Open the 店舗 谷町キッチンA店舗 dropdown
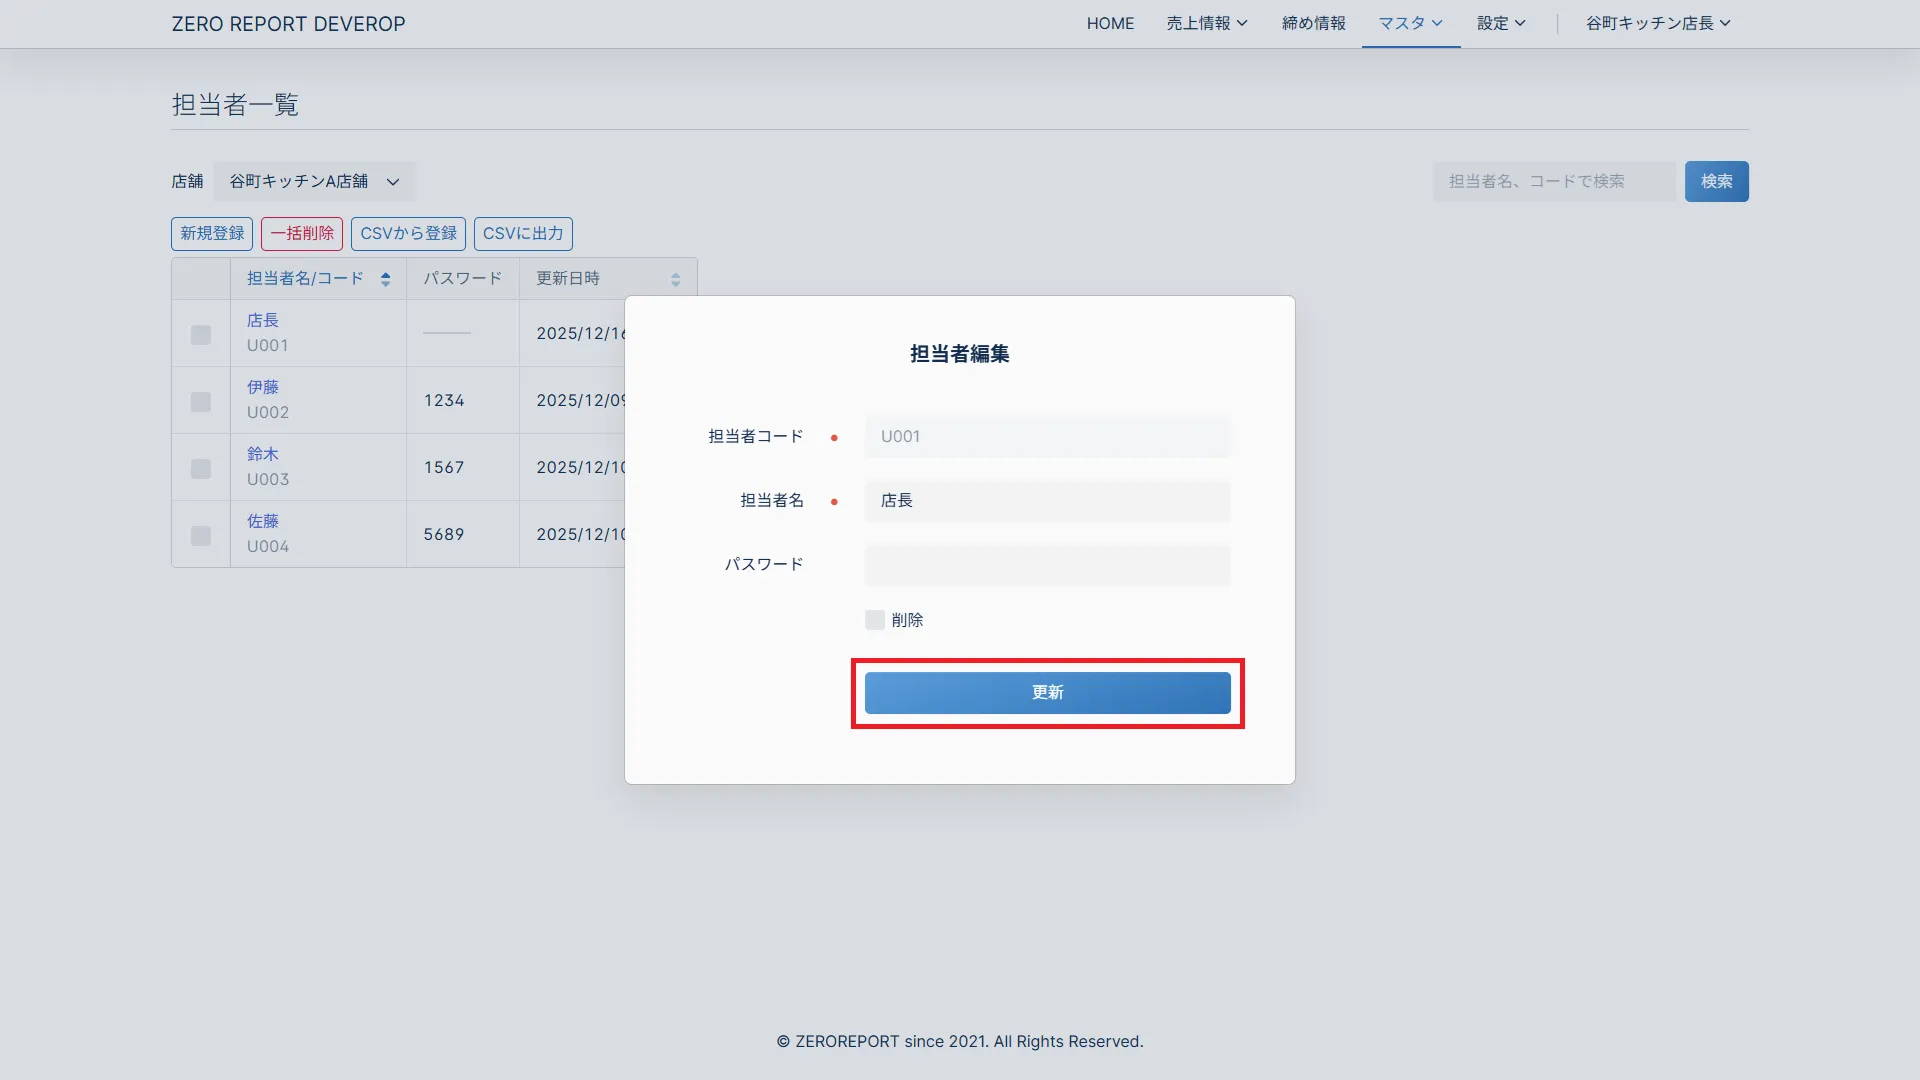Image resolution: width=1920 pixels, height=1080 pixels. tap(314, 181)
